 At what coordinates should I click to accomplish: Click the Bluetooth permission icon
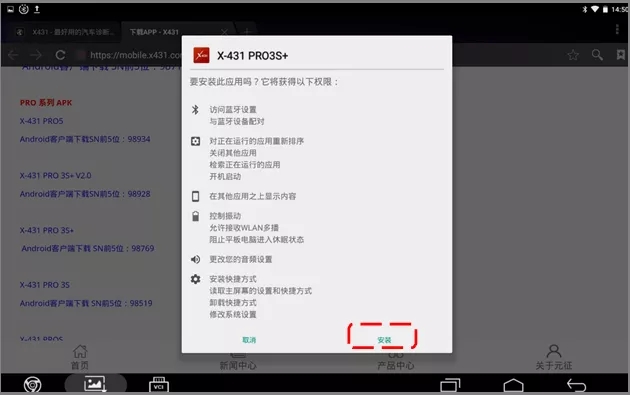(195, 110)
